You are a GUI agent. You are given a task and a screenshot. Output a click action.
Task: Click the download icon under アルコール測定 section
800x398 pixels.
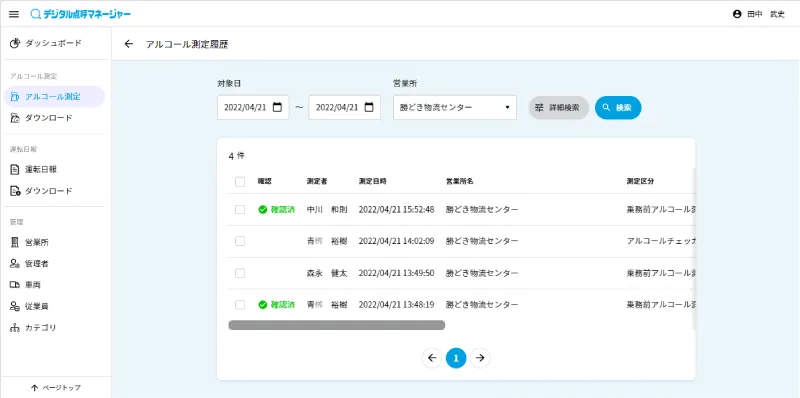point(15,118)
